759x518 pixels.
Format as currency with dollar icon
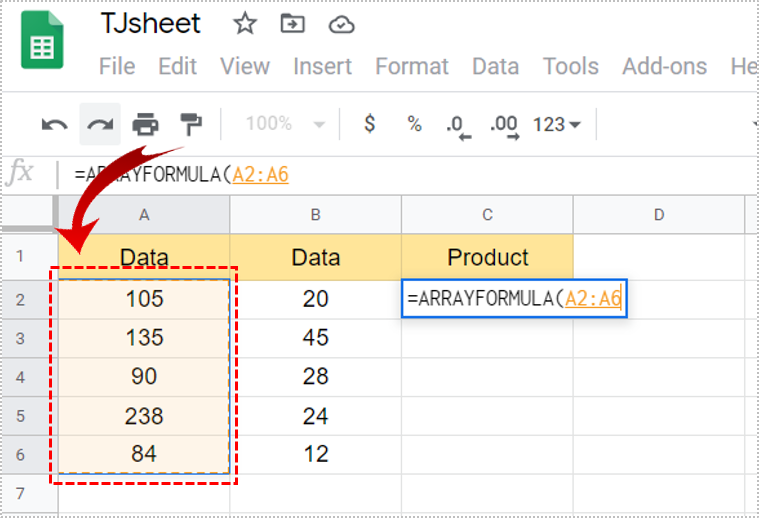pos(370,124)
